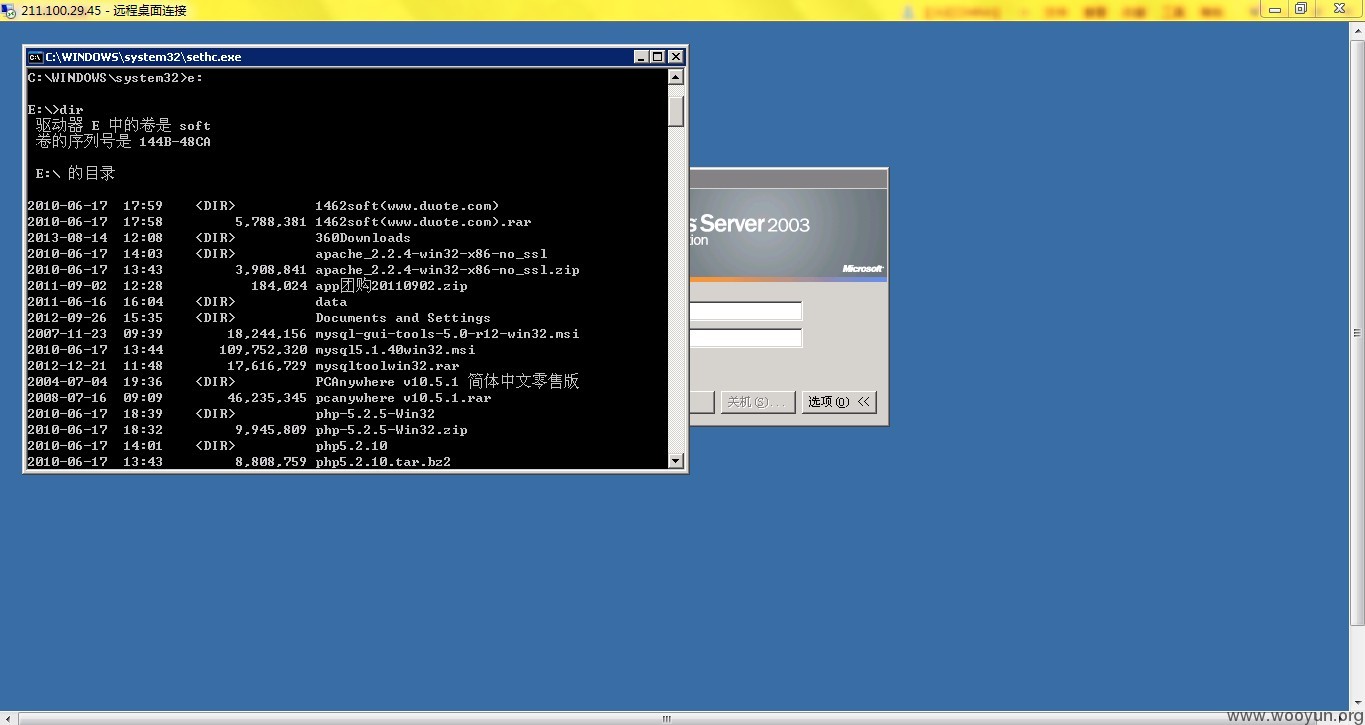Screen dimensions: 1365x725
Task: Click the line 驱动器 E 中的卷是 soft
Action: click(x=123, y=125)
